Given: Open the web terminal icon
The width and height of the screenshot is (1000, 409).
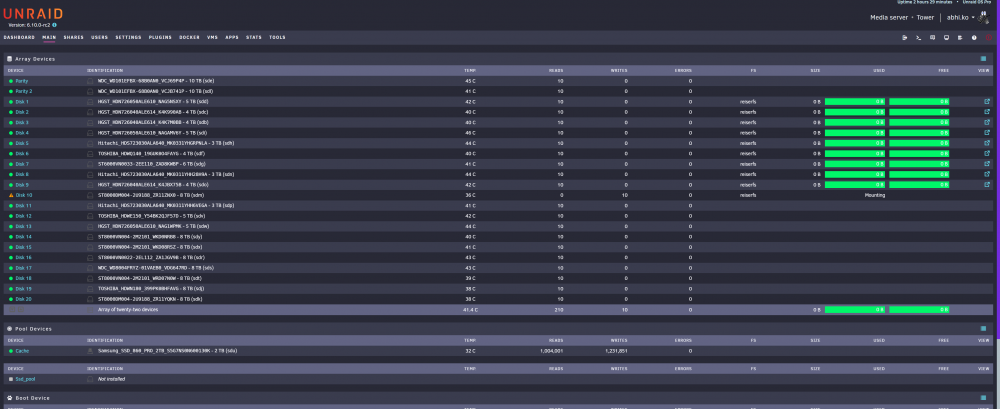Looking at the screenshot, I should pos(918,38).
